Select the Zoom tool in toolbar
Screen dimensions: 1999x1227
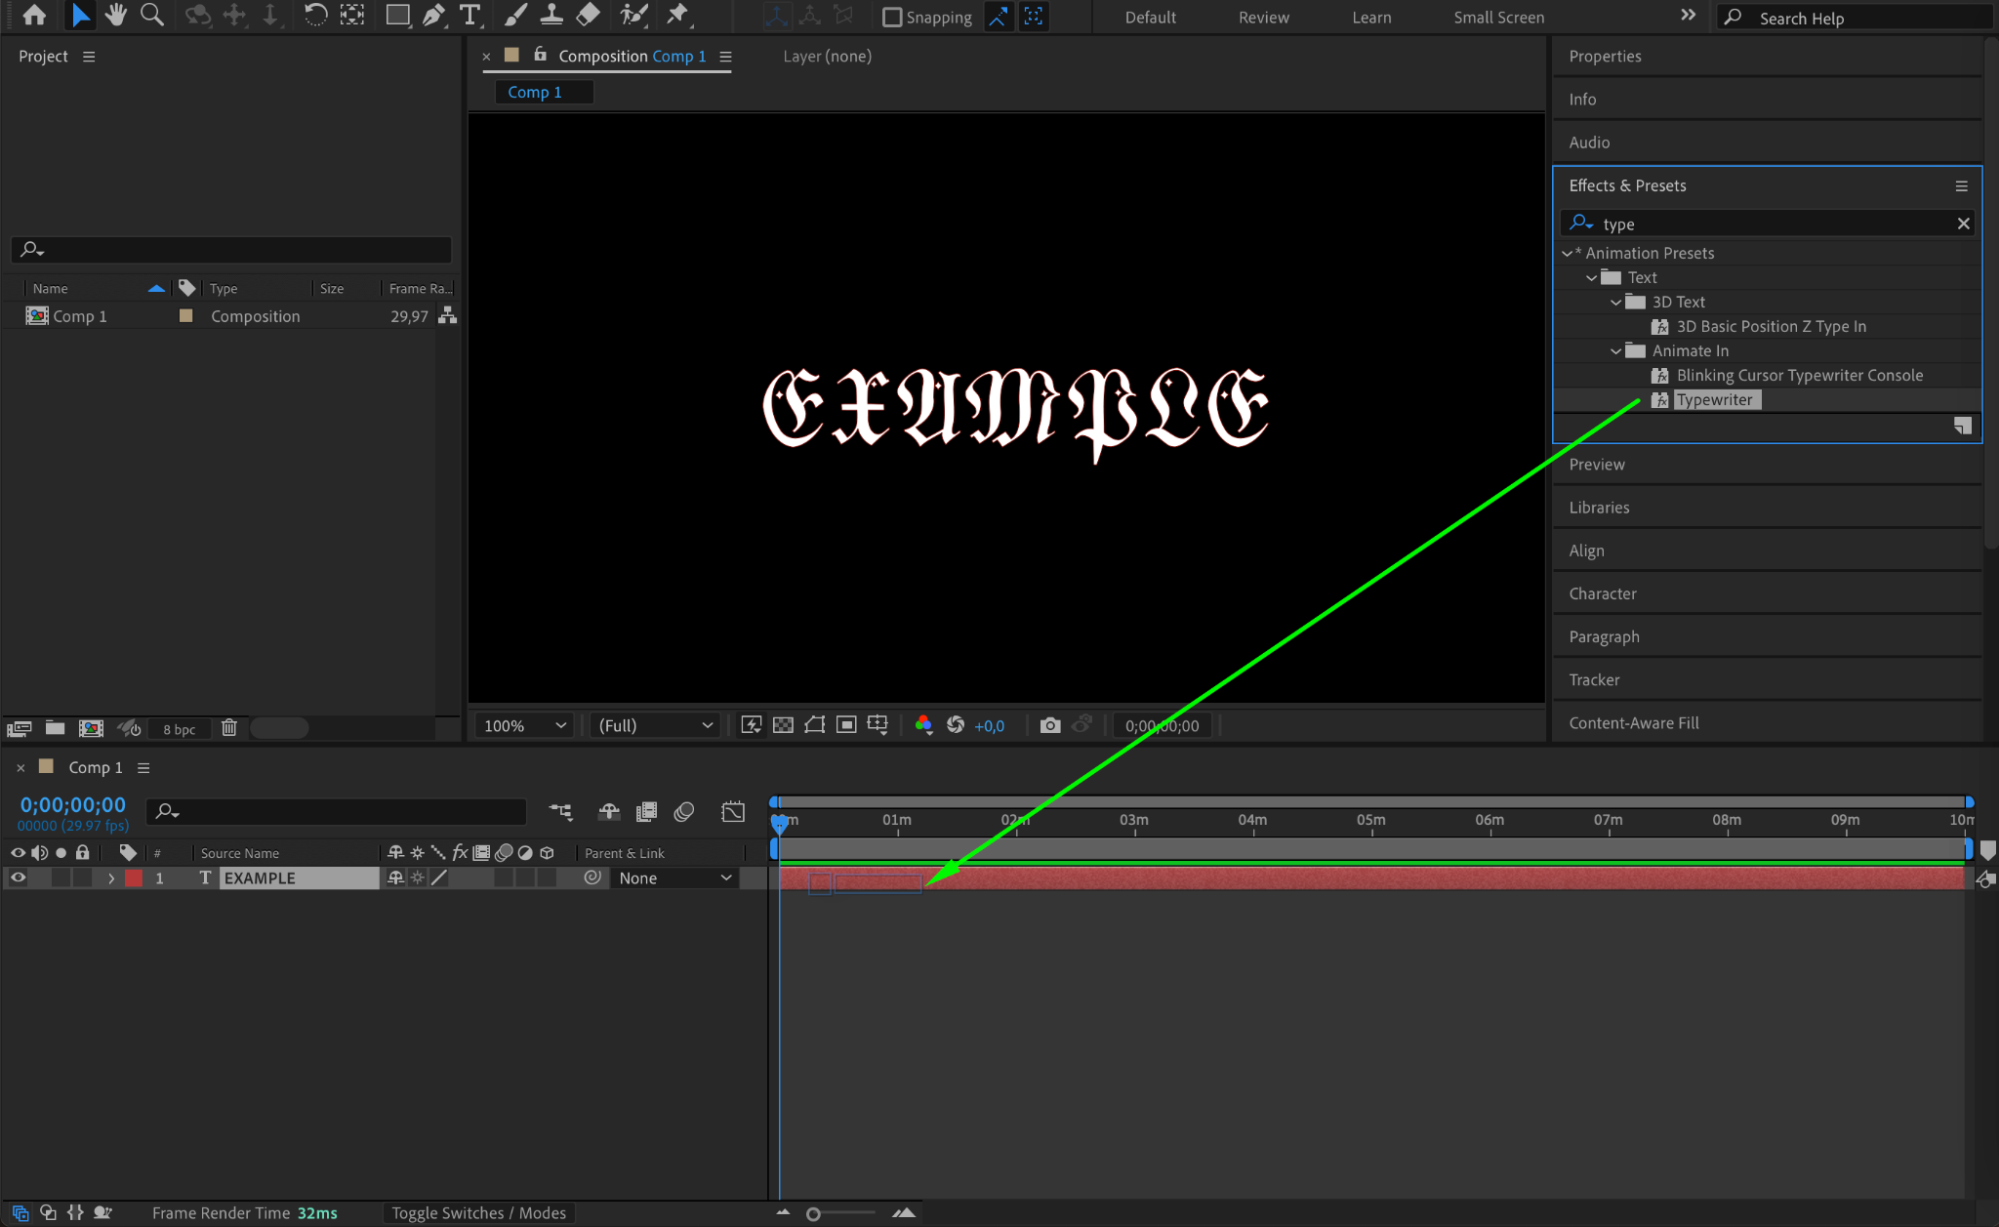152,15
